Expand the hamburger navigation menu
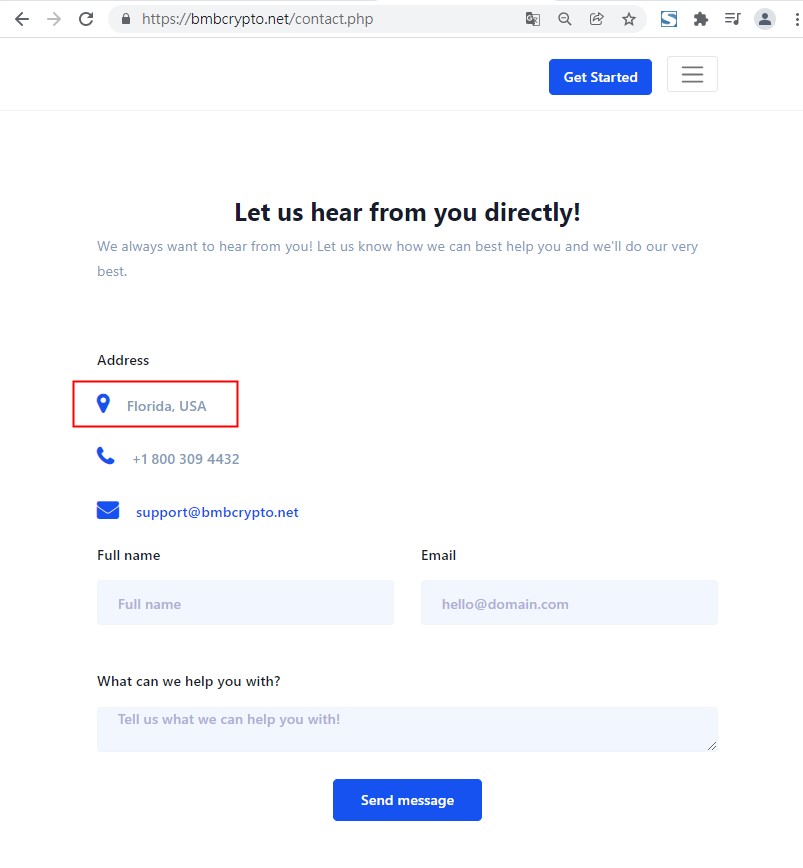Screen dimensions: 803x868 pyautogui.click(x=692, y=75)
